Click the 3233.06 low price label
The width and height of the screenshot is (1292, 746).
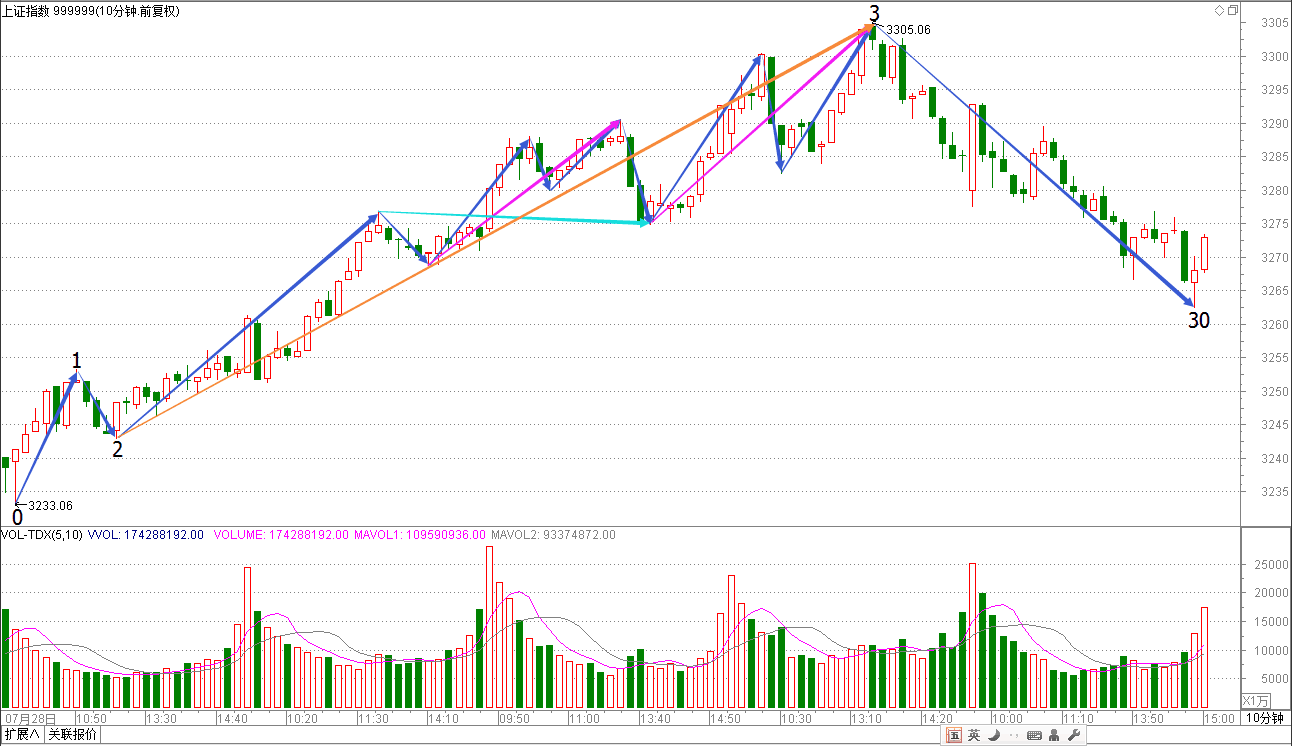50,506
